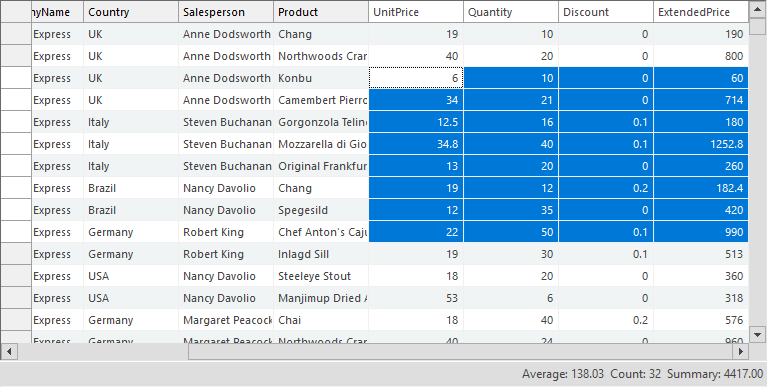The image size is (767, 387).
Task: Select the Mozzarella di Giovanni cell
Action: [320, 144]
